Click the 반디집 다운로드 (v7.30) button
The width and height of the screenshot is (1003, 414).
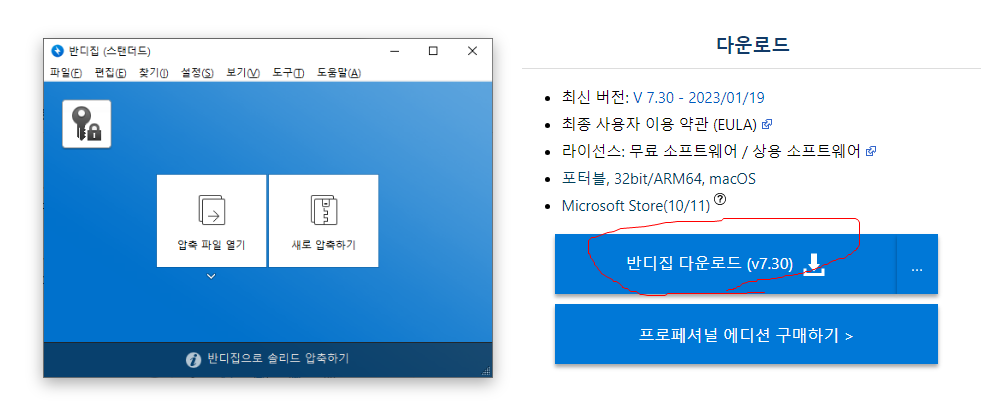[x=725, y=264]
